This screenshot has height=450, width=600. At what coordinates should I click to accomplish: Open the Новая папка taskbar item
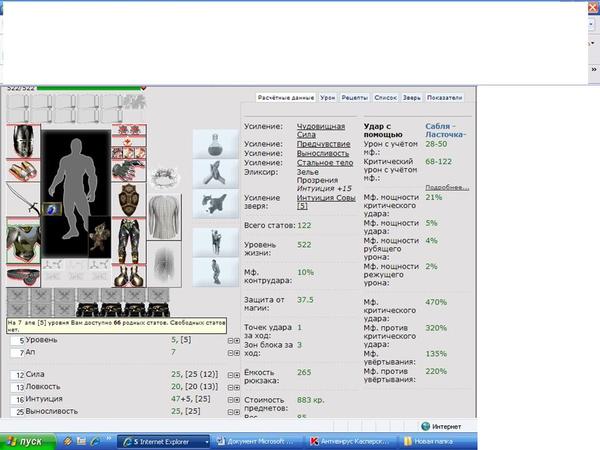(437, 442)
